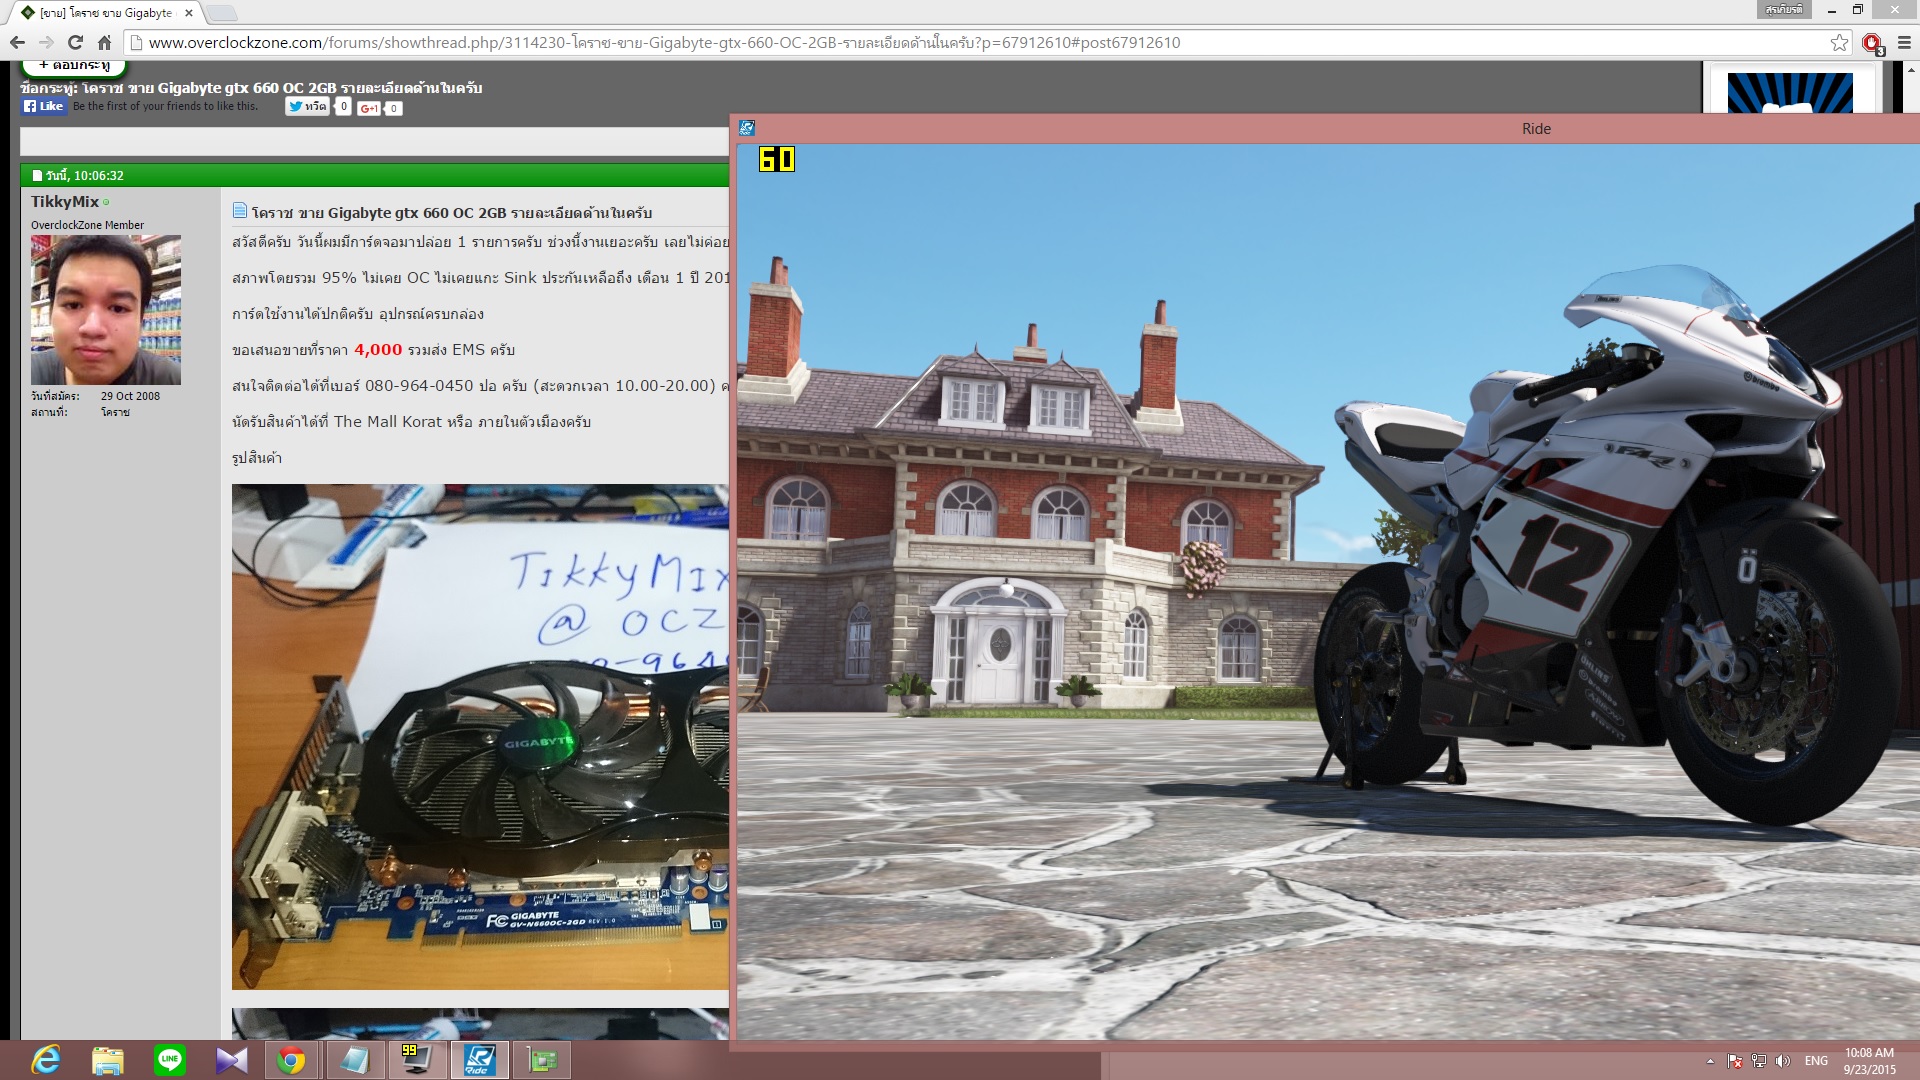Open Internet Explorer from the taskbar
This screenshot has width=1920, height=1080.
click(46, 1059)
